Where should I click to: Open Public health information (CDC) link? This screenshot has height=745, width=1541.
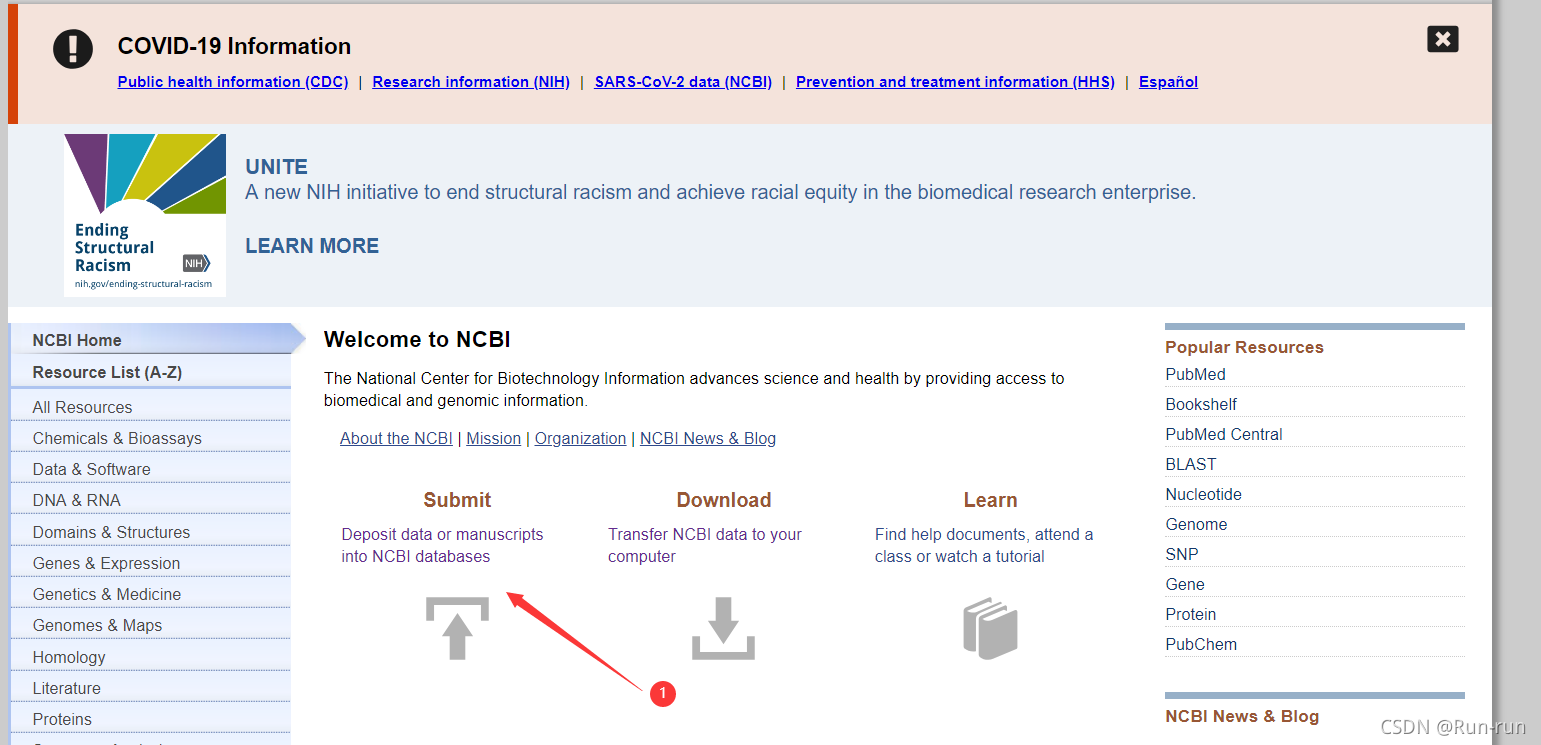click(x=233, y=82)
